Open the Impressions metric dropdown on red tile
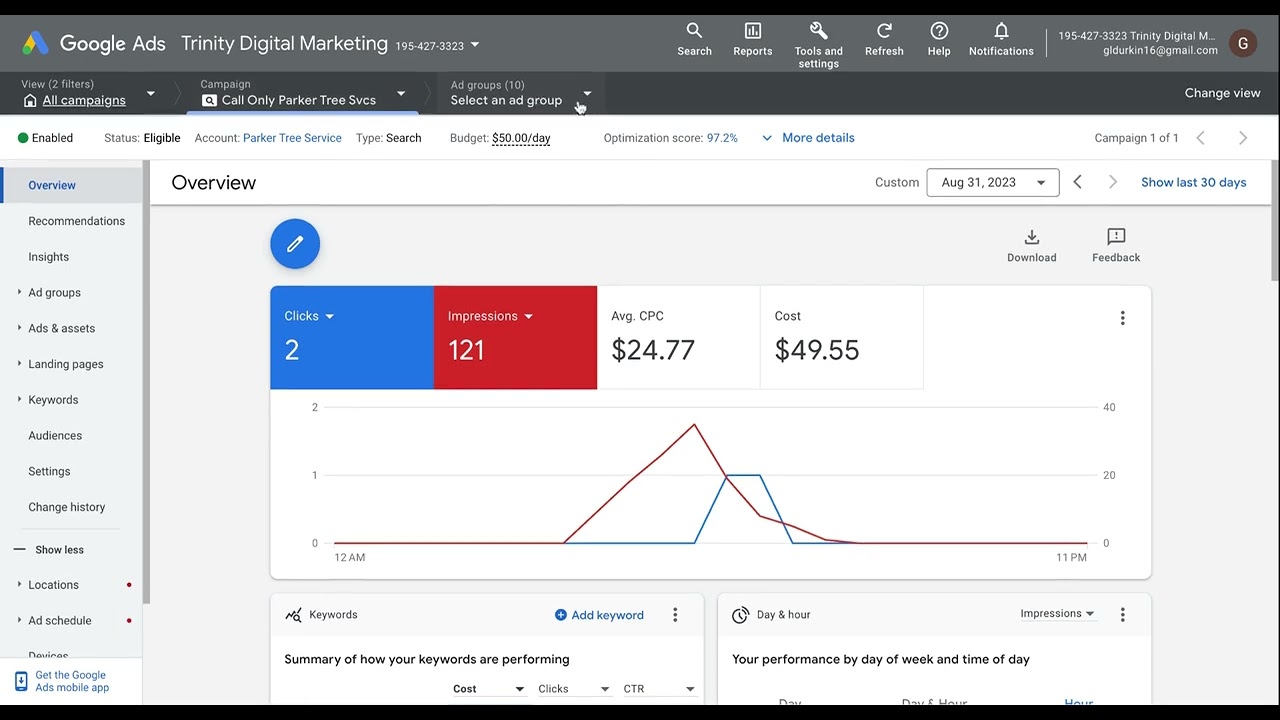 click(x=529, y=317)
